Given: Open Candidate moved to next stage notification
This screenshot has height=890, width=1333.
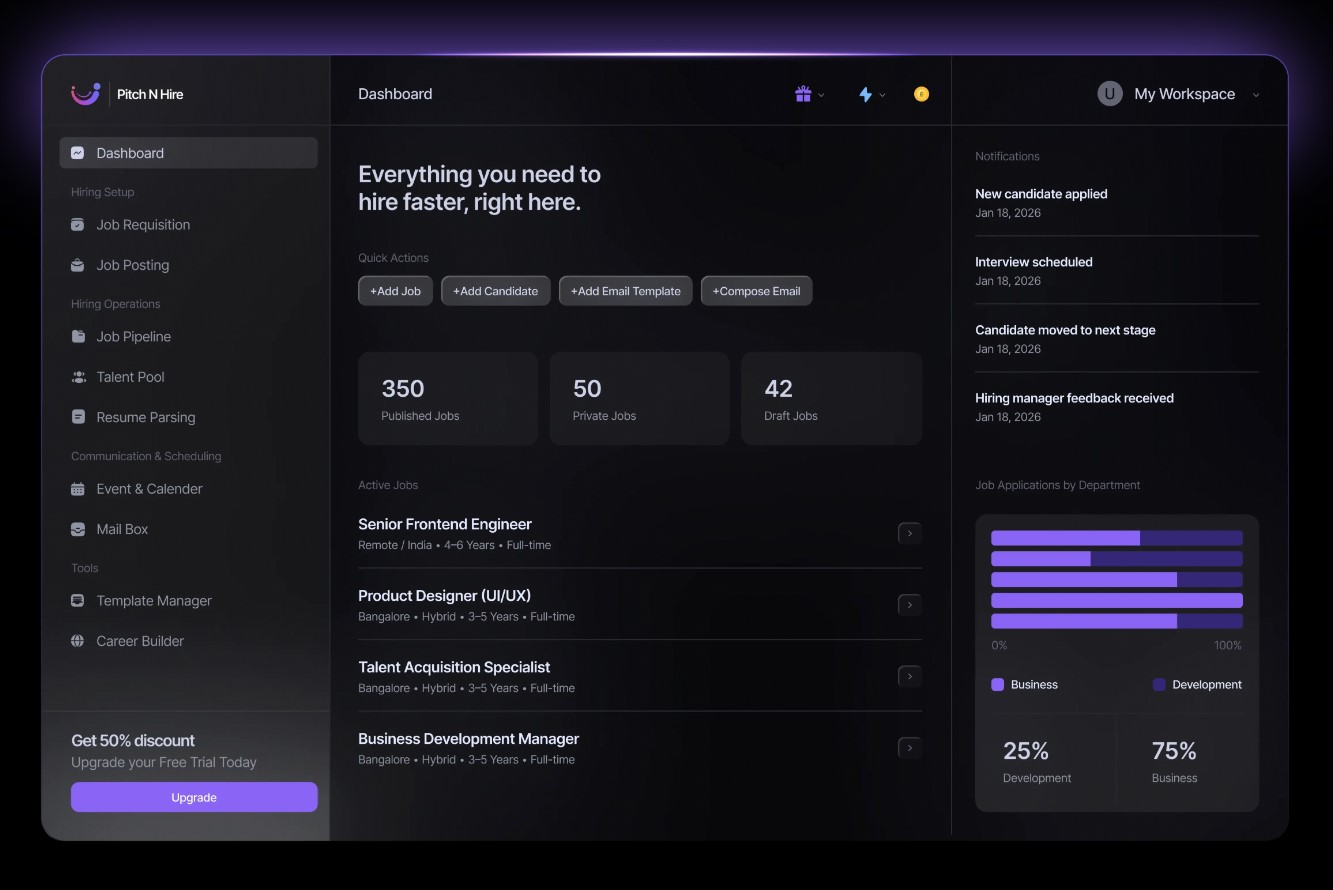Looking at the screenshot, I should coord(1117,339).
